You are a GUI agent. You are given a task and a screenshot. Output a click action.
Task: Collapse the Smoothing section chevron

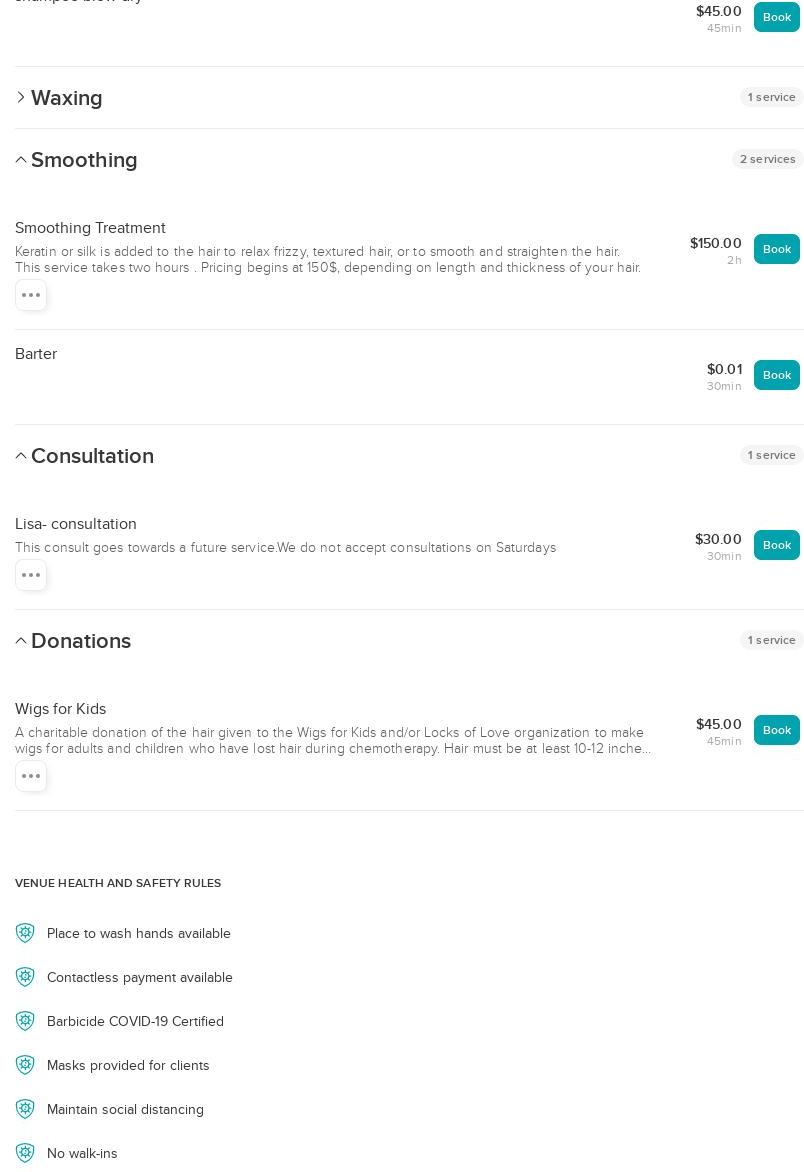click(21, 160)
